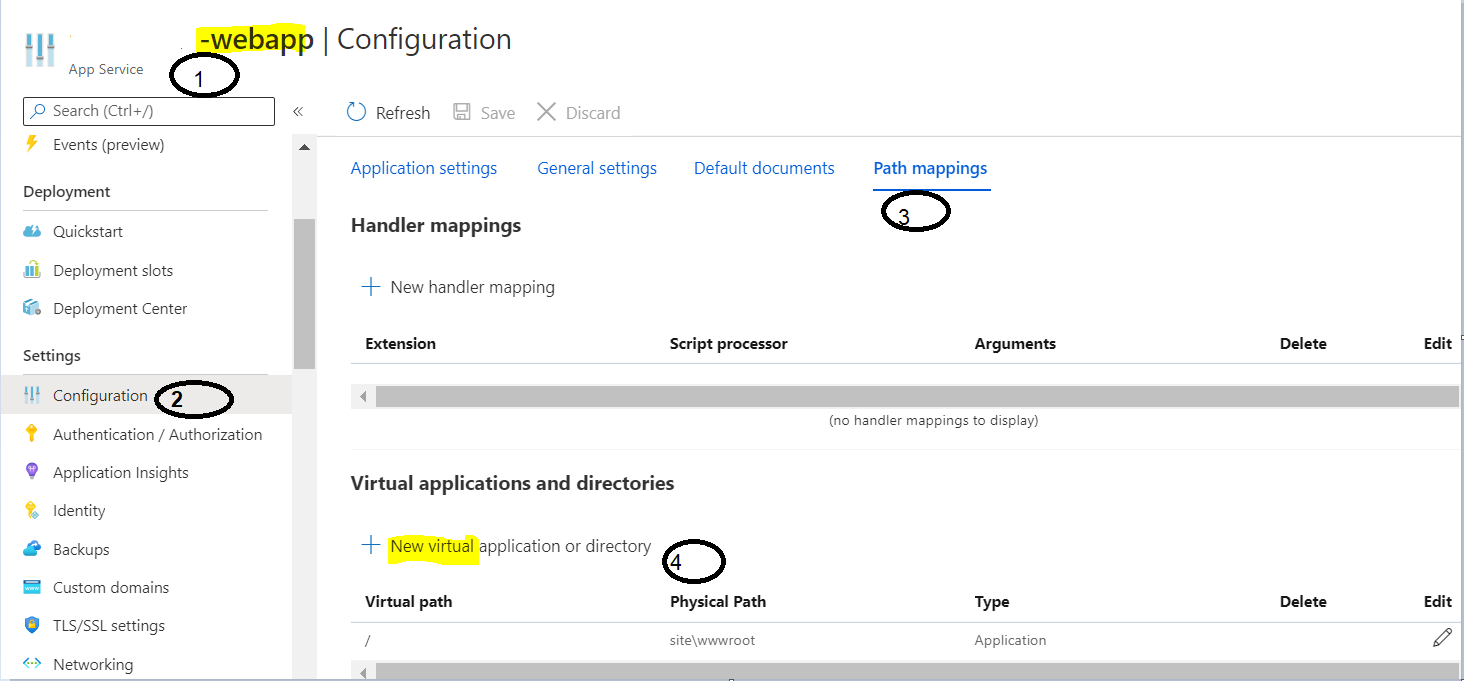The width and height of the screenshot is (1464, 681).
Task: Click the Discard X icon
Action: (546, 112)
